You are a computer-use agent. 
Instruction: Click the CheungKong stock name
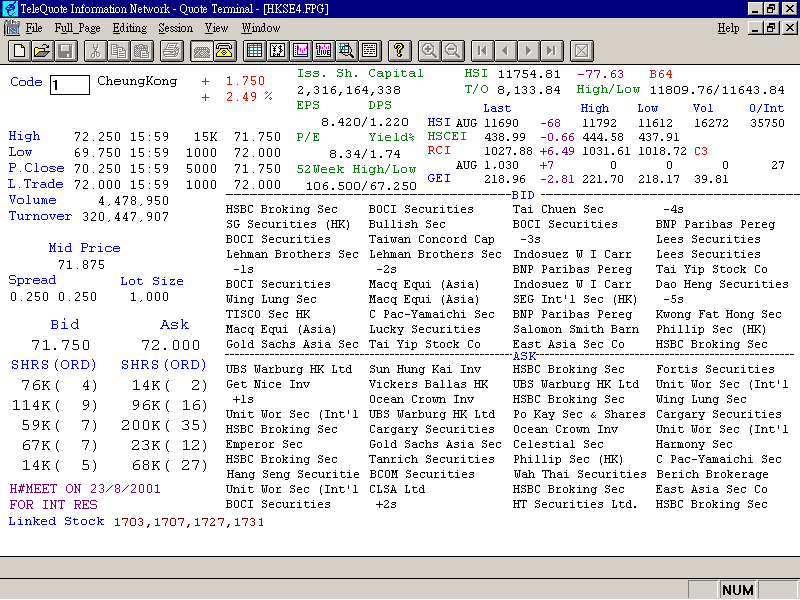(137, 81)
